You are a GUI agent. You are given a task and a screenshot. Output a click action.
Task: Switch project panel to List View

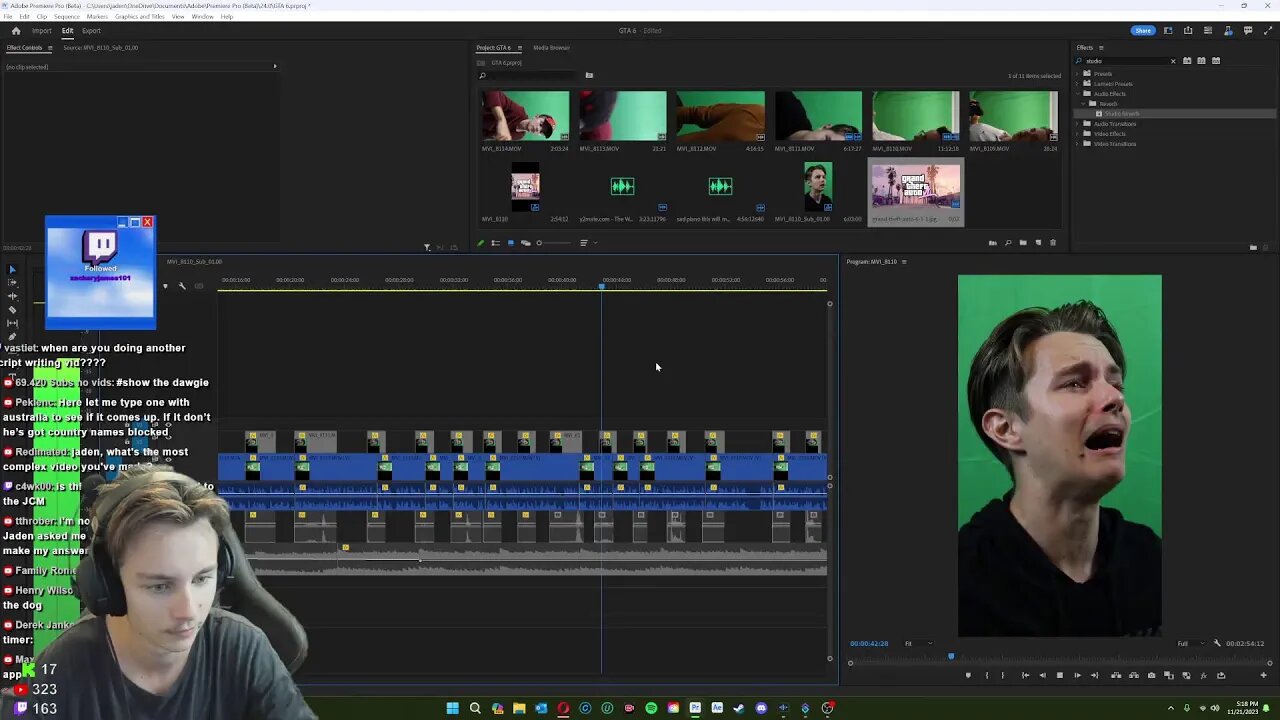pos(495,243)
